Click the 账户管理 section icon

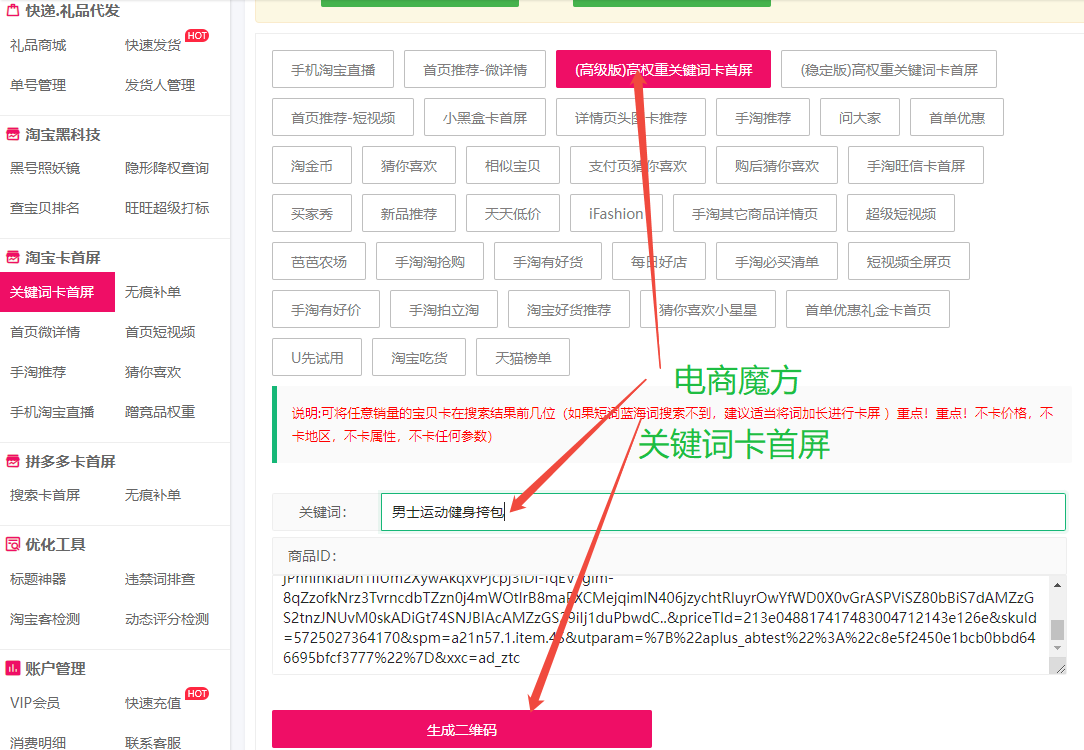12,668
